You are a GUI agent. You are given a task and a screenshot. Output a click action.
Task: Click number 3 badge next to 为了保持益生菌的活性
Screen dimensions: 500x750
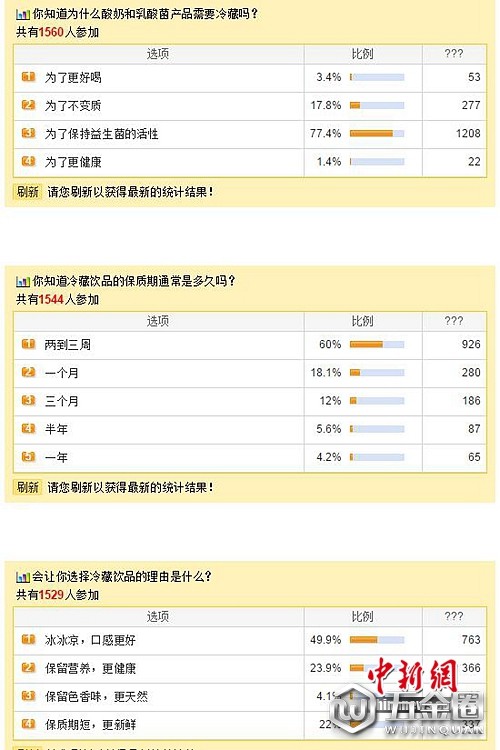(x=29, y=133)
